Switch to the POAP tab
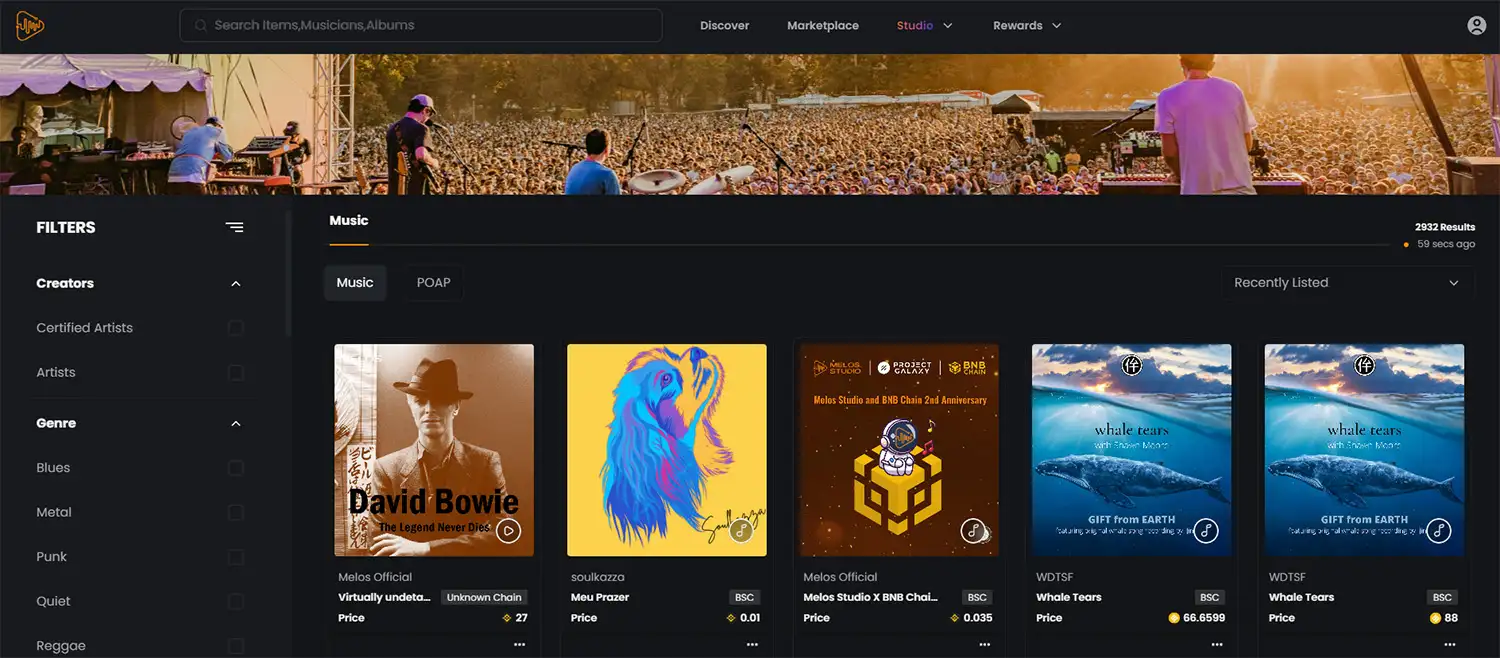Viewport: 1500px width, 658px height. tap(433, 283)
